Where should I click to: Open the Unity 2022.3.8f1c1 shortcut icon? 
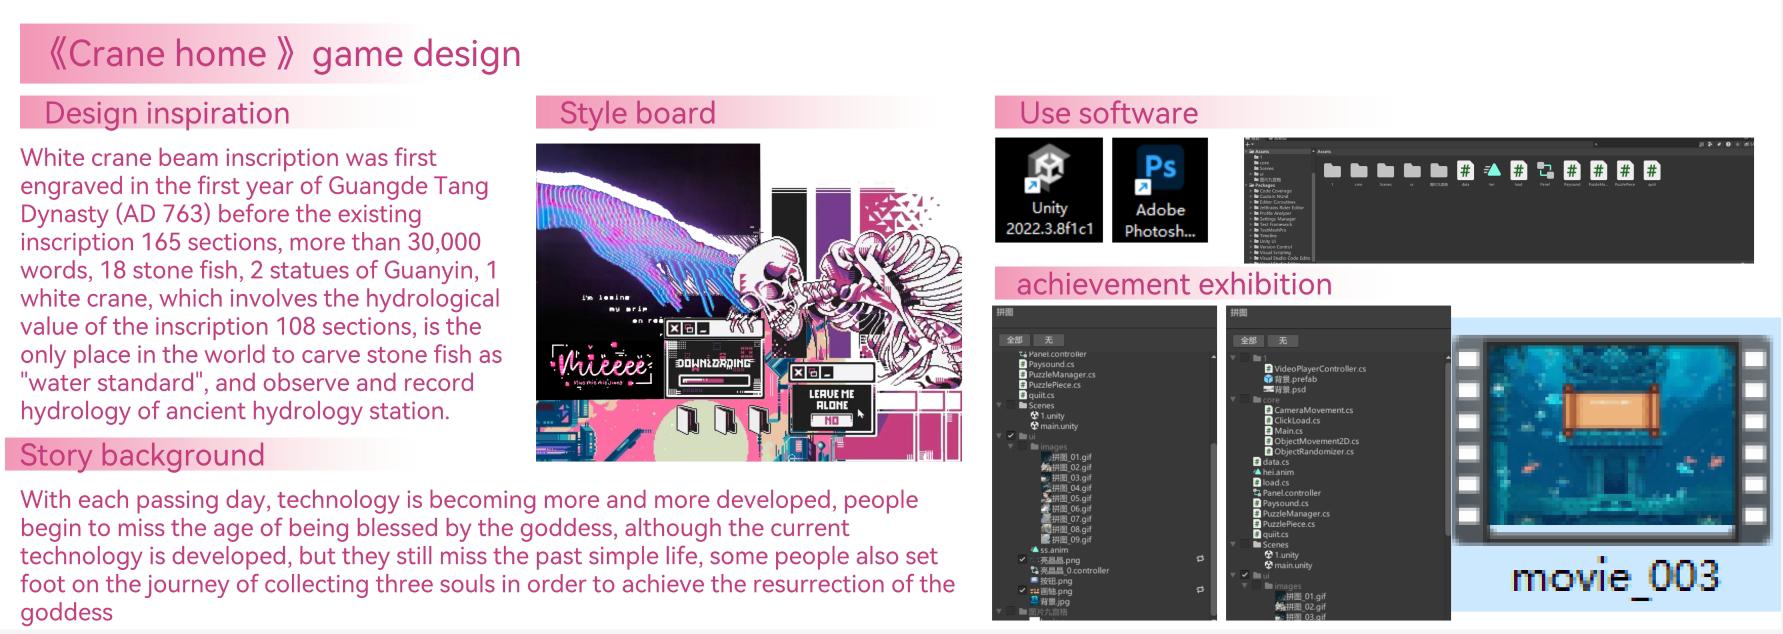coord(1048,190)
